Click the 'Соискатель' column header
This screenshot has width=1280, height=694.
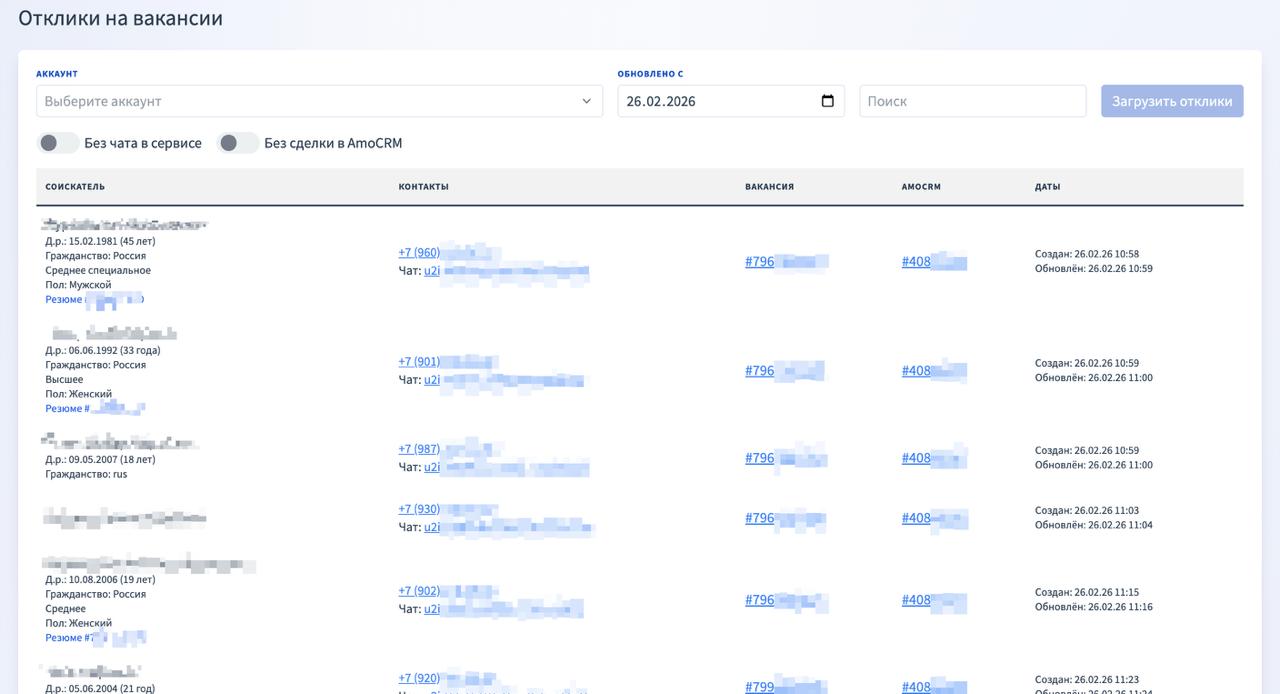point(75,187)
